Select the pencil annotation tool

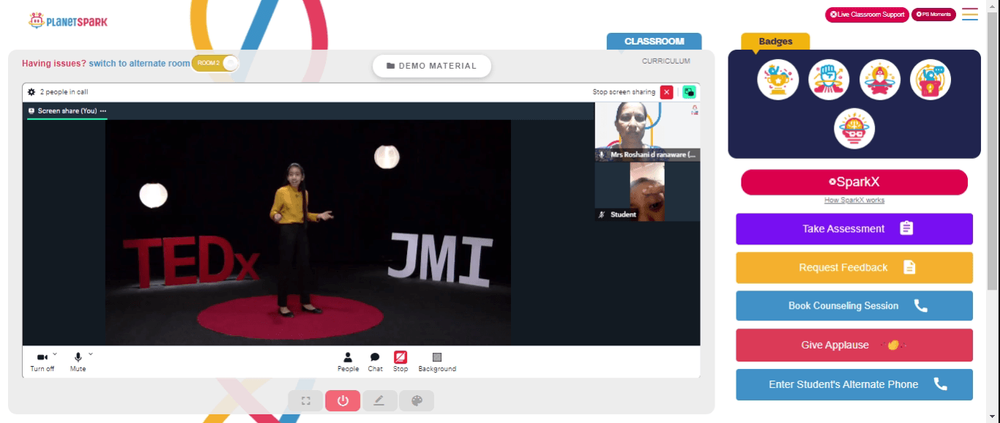click(379, 401)
